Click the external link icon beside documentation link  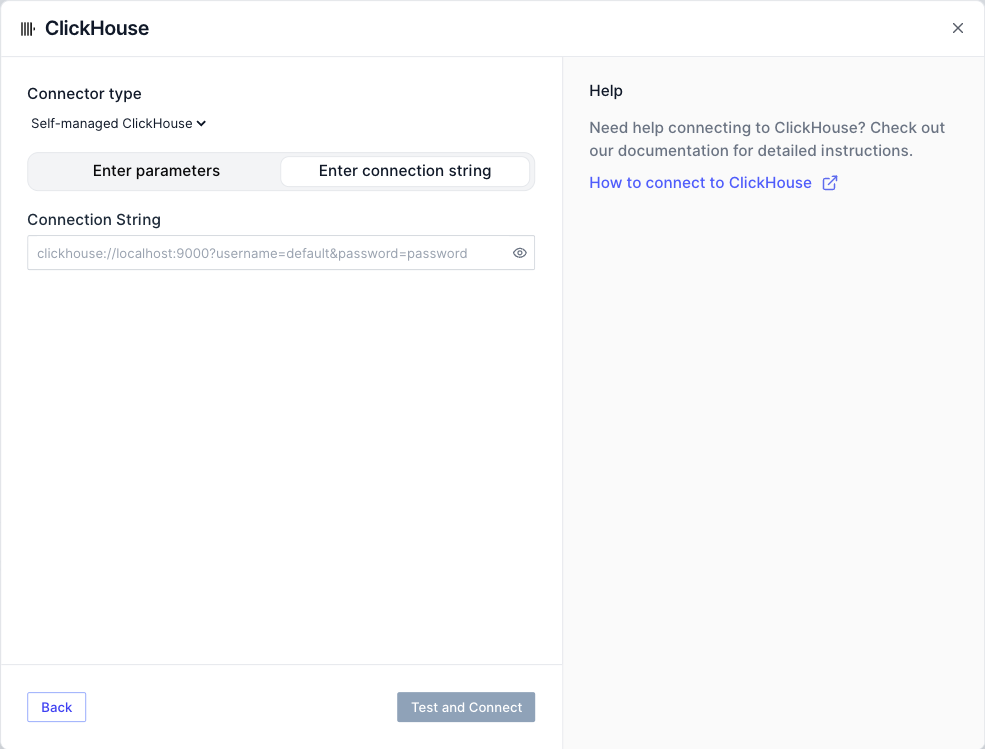pos(830,183)
